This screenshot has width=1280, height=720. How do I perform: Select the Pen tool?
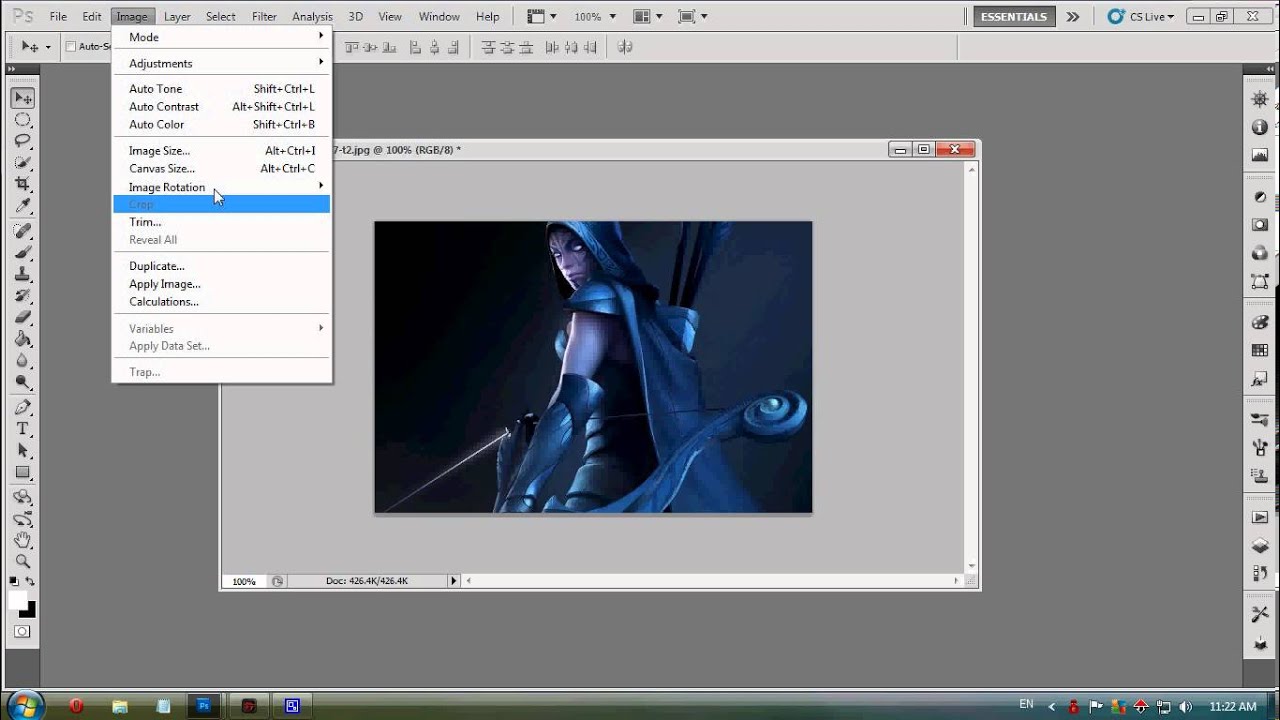(22, 407)
